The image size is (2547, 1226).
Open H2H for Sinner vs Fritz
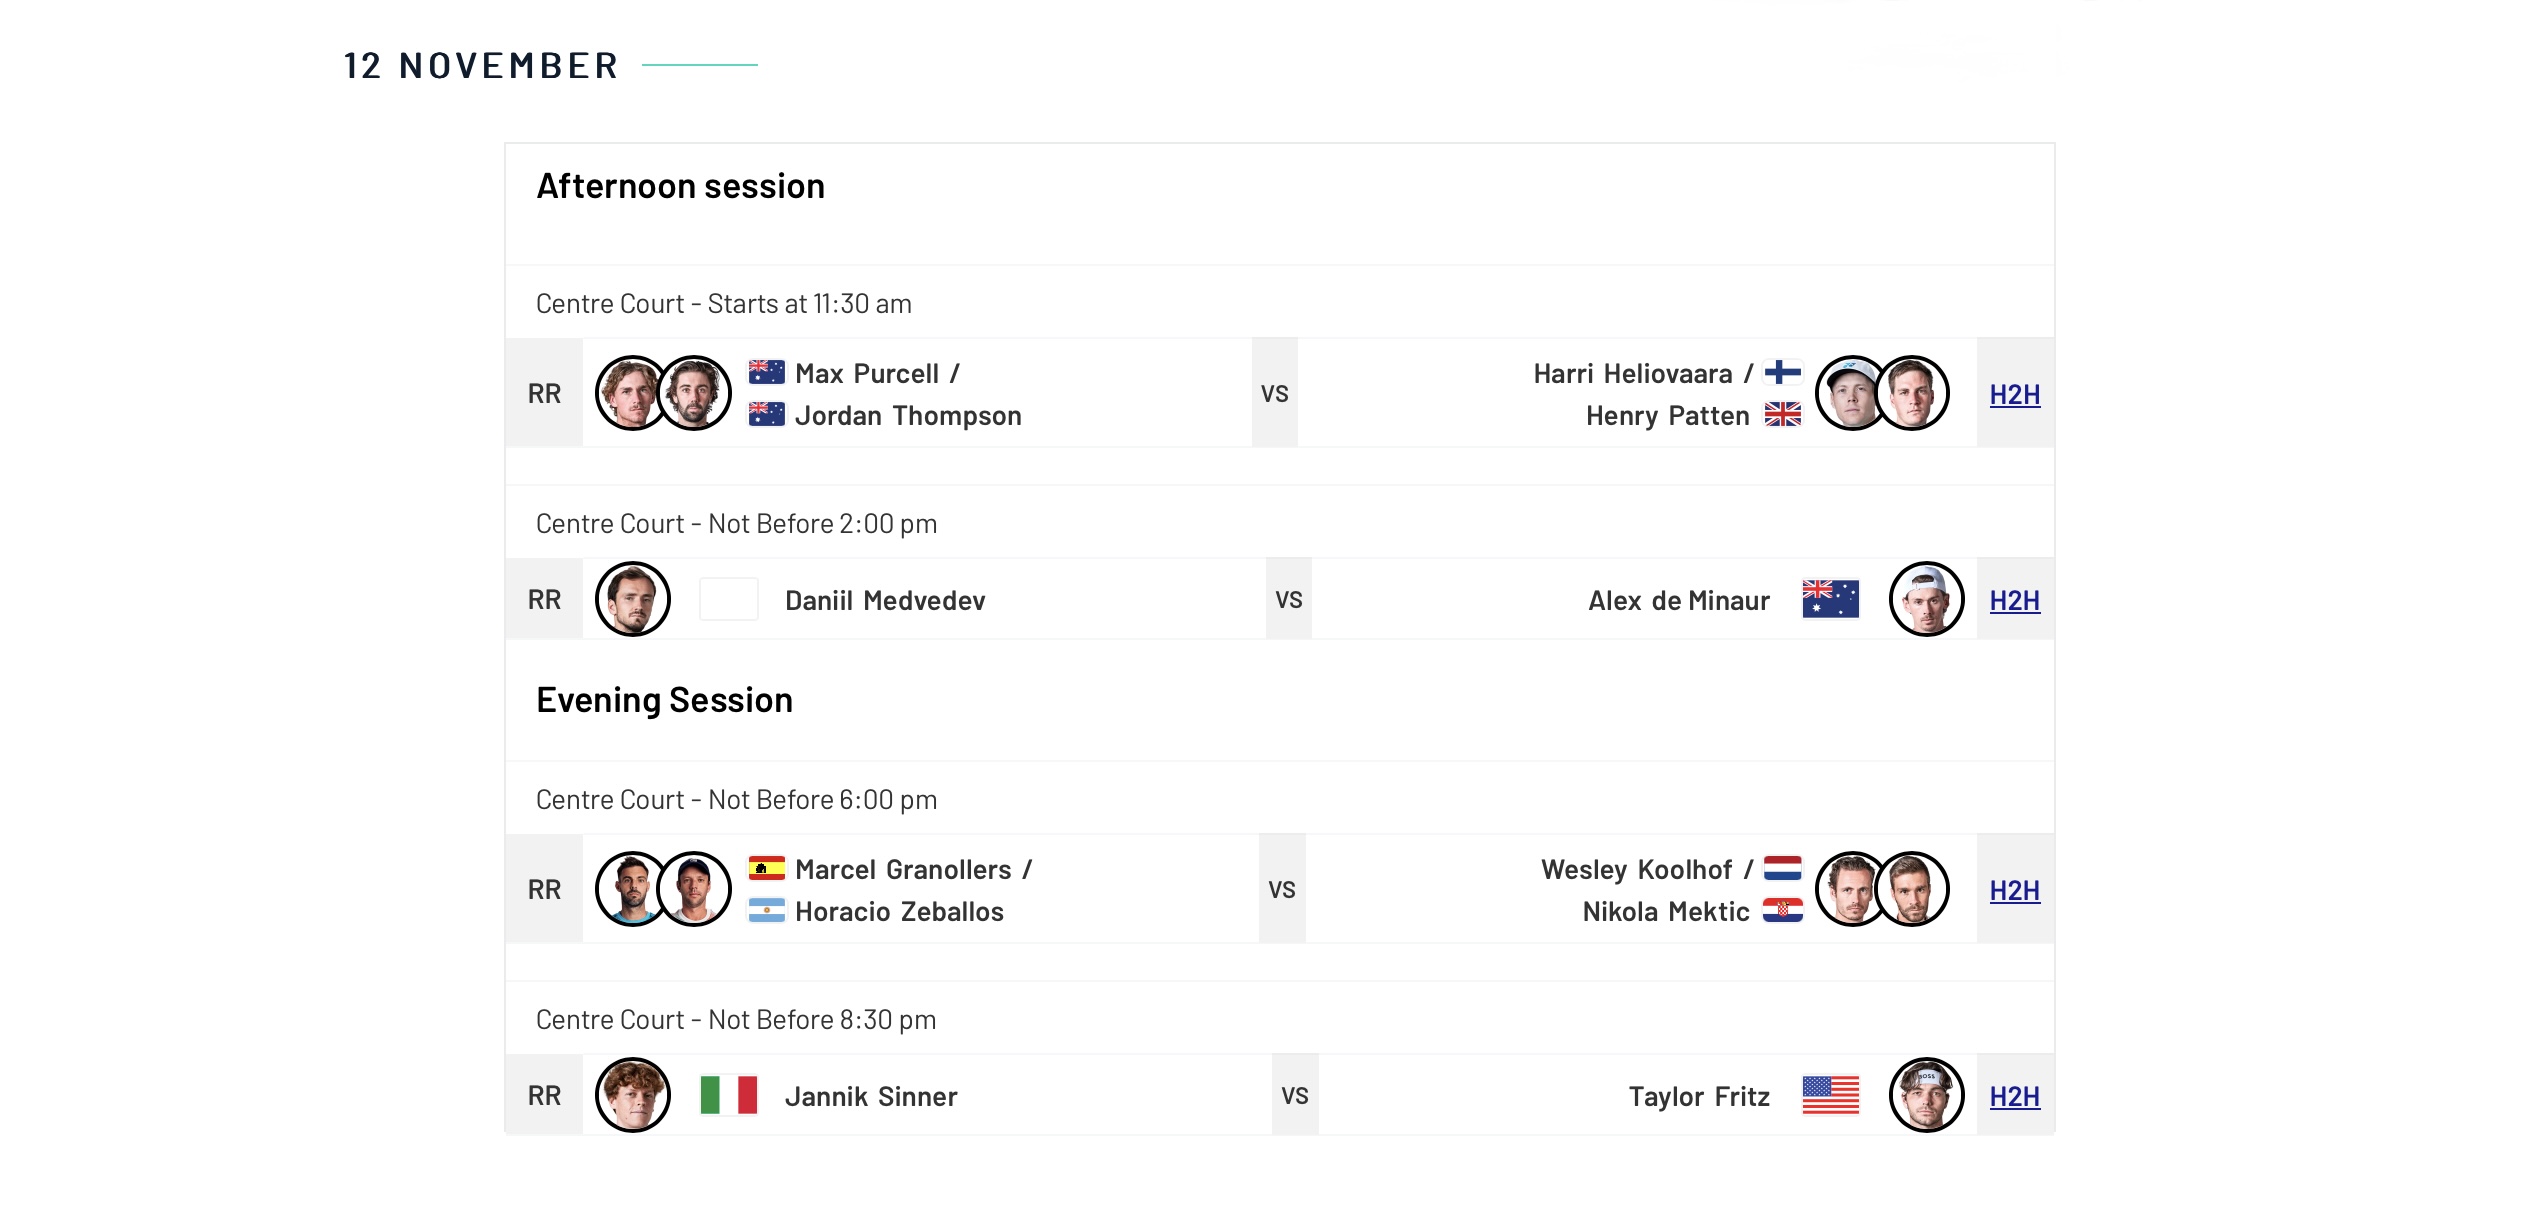pos(2014,1097)
